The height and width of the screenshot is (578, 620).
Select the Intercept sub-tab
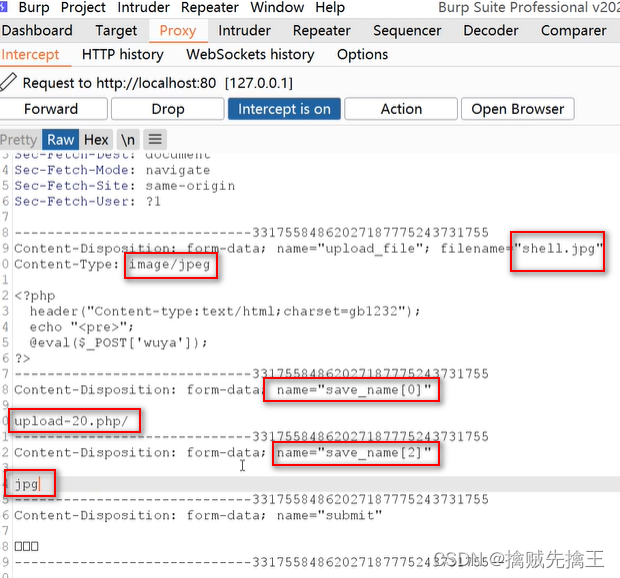pos(30,55)
